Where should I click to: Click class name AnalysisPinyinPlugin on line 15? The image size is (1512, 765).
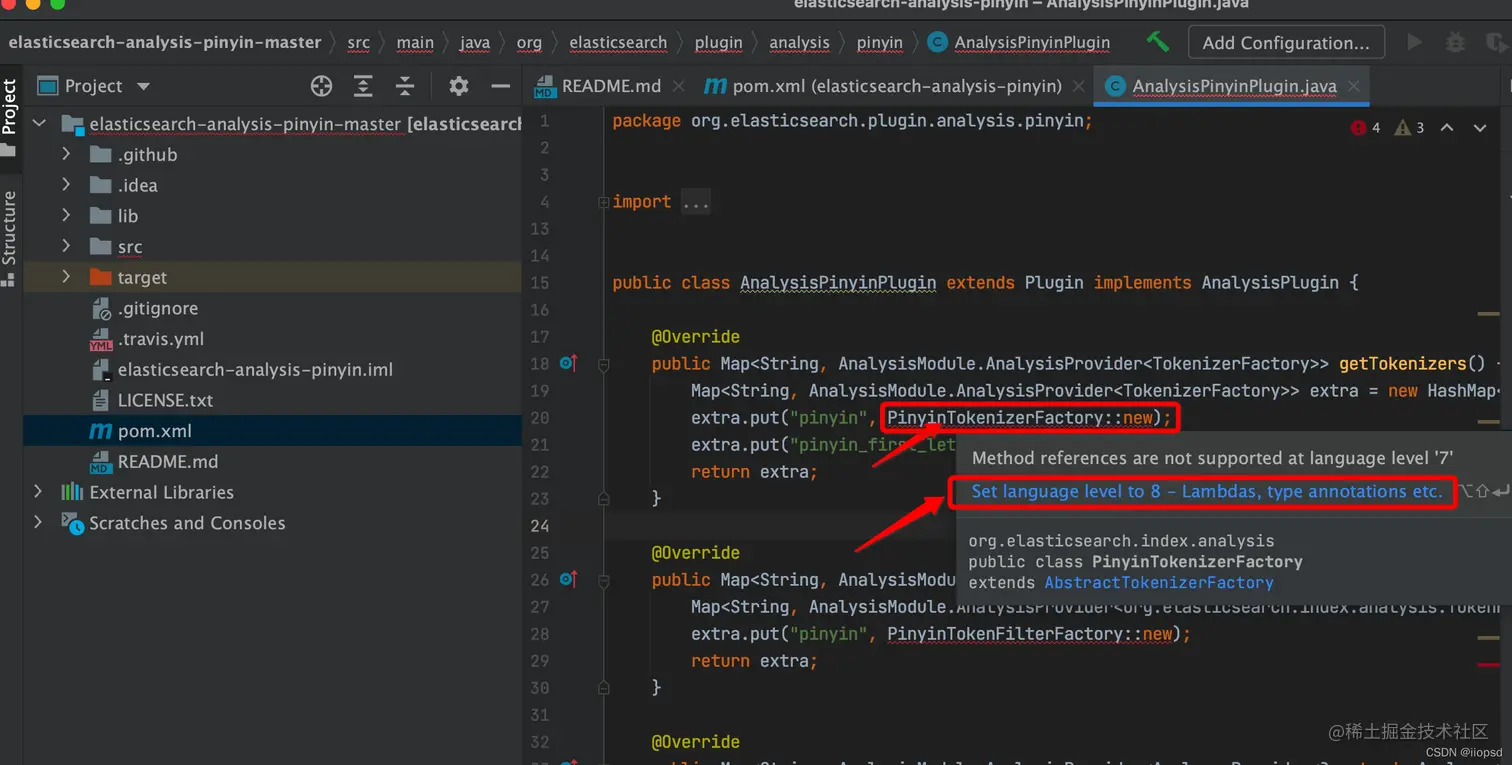click(x=838, y=283)
